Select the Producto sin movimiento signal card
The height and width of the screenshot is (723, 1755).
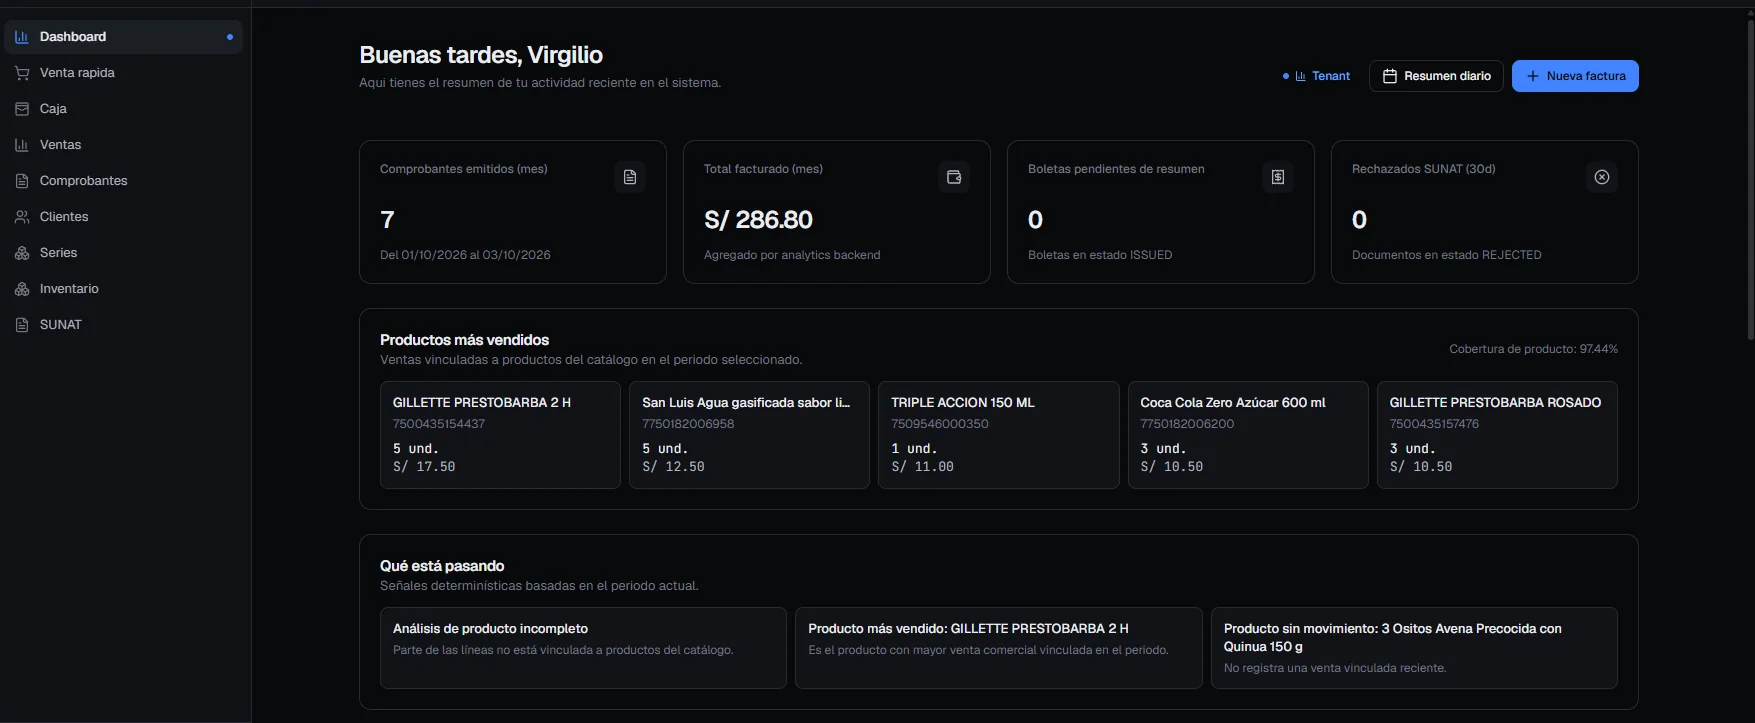pos(1414,648)
